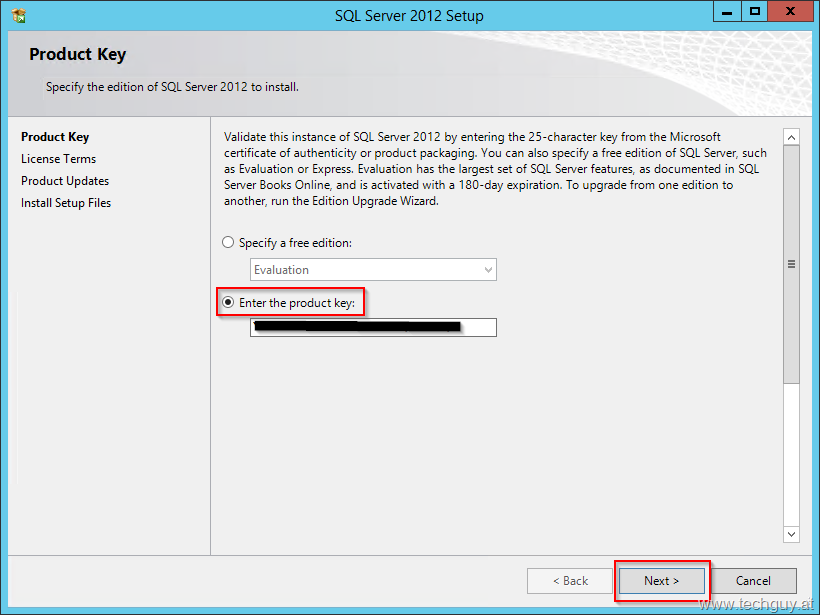The image size is (820, 615).
Task: Minimize the SQL Server 2012 Setup window
Action: click(x=727, y=12)
